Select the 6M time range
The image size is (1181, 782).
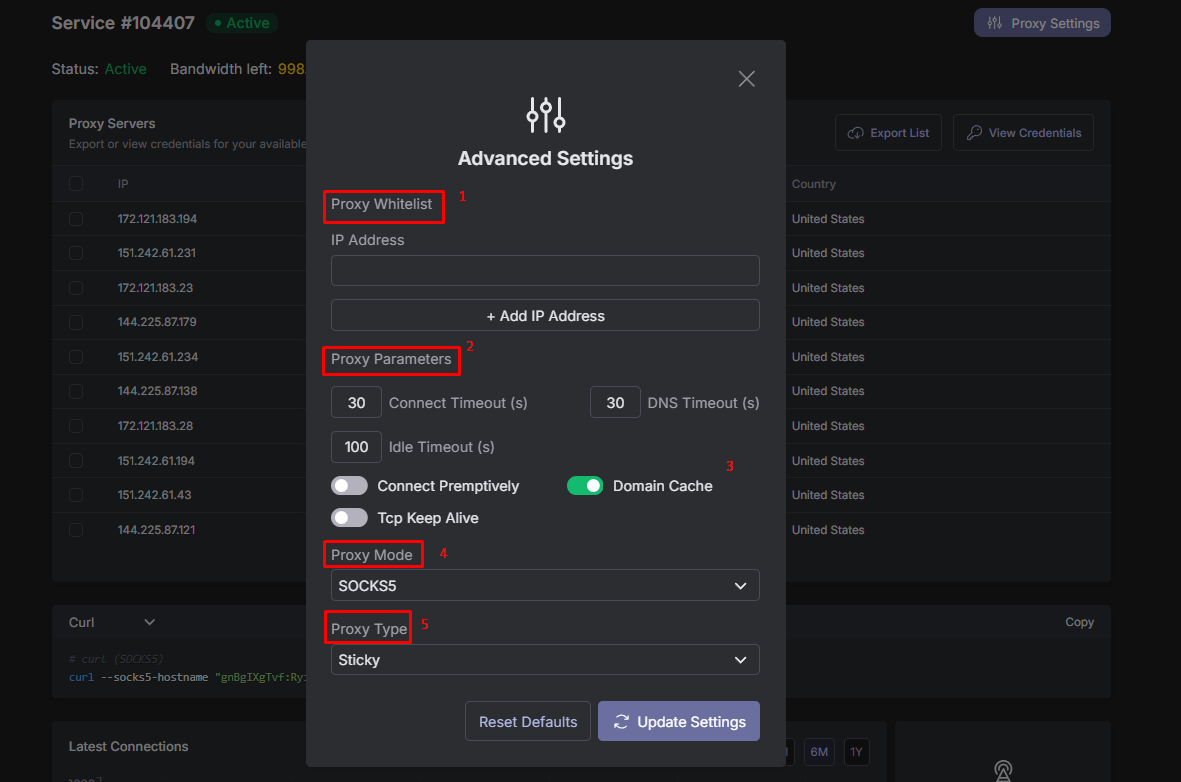click(x=819, y=752)
